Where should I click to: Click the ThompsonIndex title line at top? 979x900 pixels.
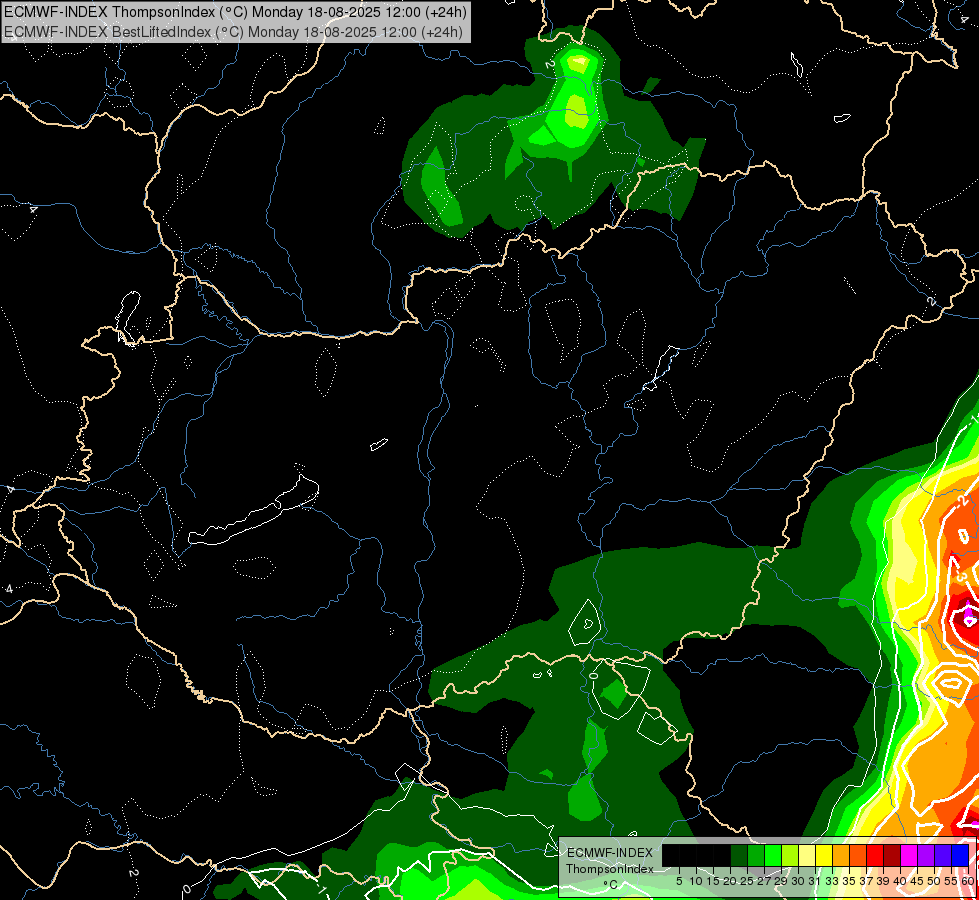point(235,11)
